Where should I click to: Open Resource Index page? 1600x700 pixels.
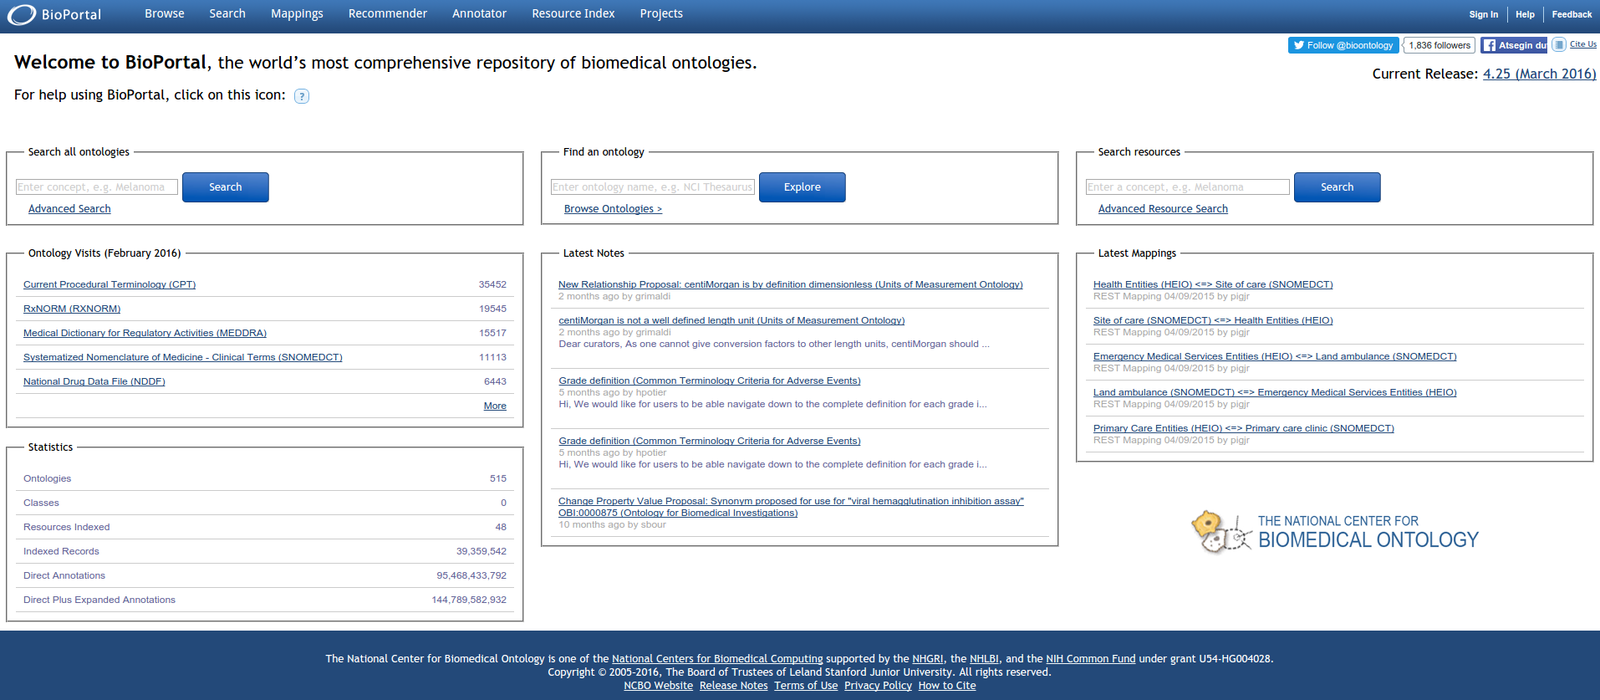click(x=573, y=14)
